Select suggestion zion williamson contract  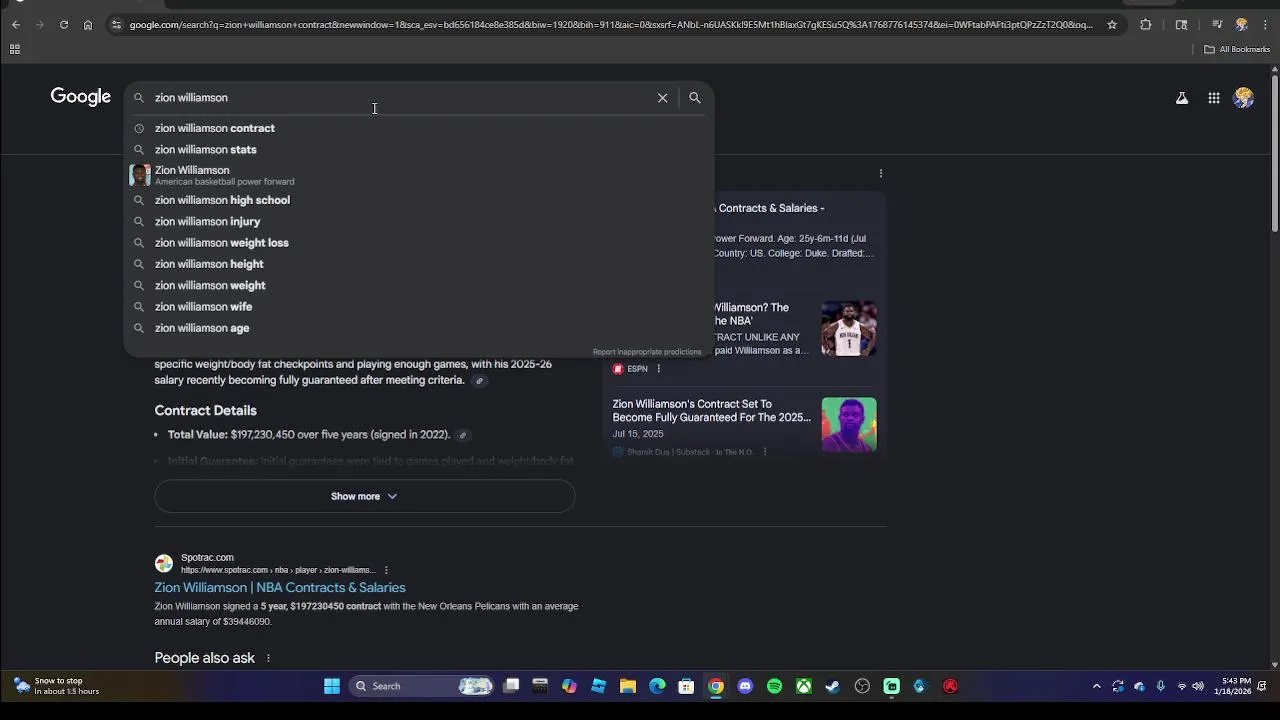click(418, 128)
